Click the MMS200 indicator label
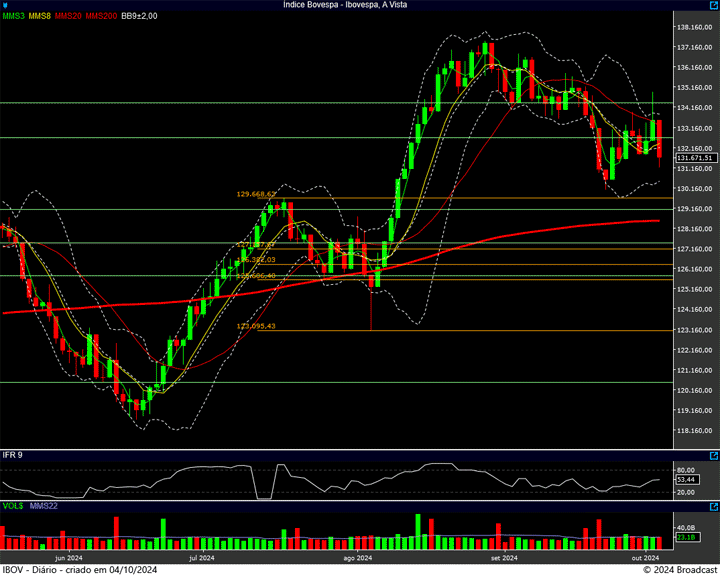Viewport: 720px width, 575px height. (x=101, y=17)
